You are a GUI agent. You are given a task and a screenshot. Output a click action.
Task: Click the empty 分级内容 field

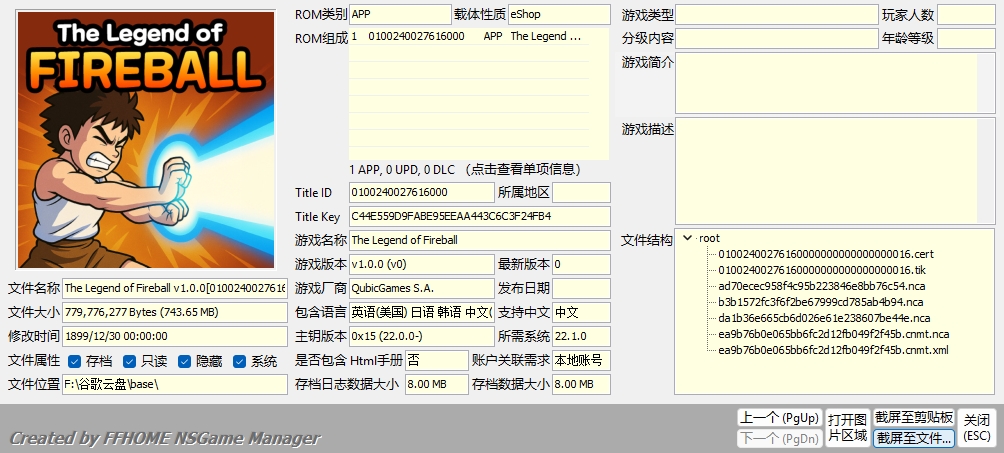click(x=777, y=38)
